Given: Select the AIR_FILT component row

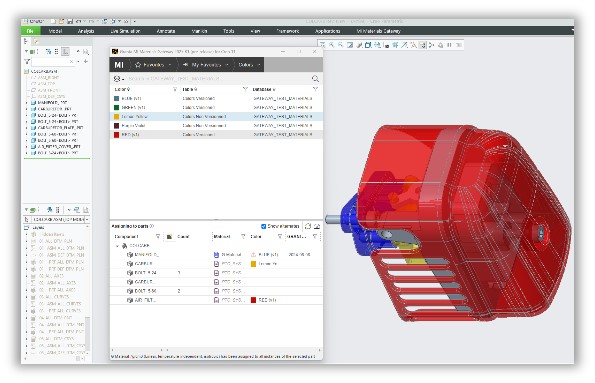Looking at the screenshot, I should [216, 300].
